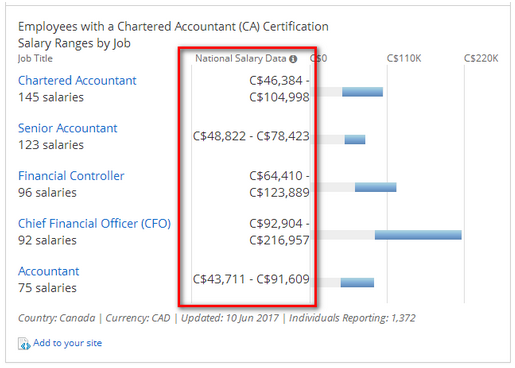
Task: Click the Chartered Accountant blue salary bar
Action: coord(362,92)
